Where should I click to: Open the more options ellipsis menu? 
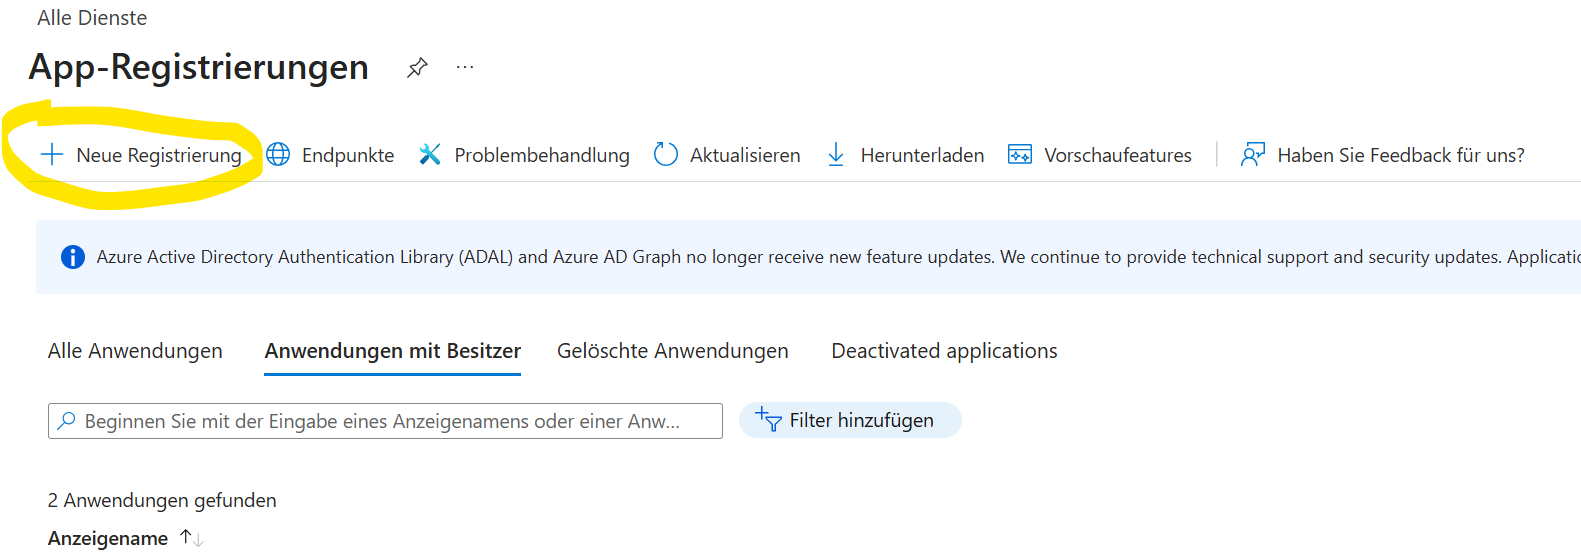[465, 68]
